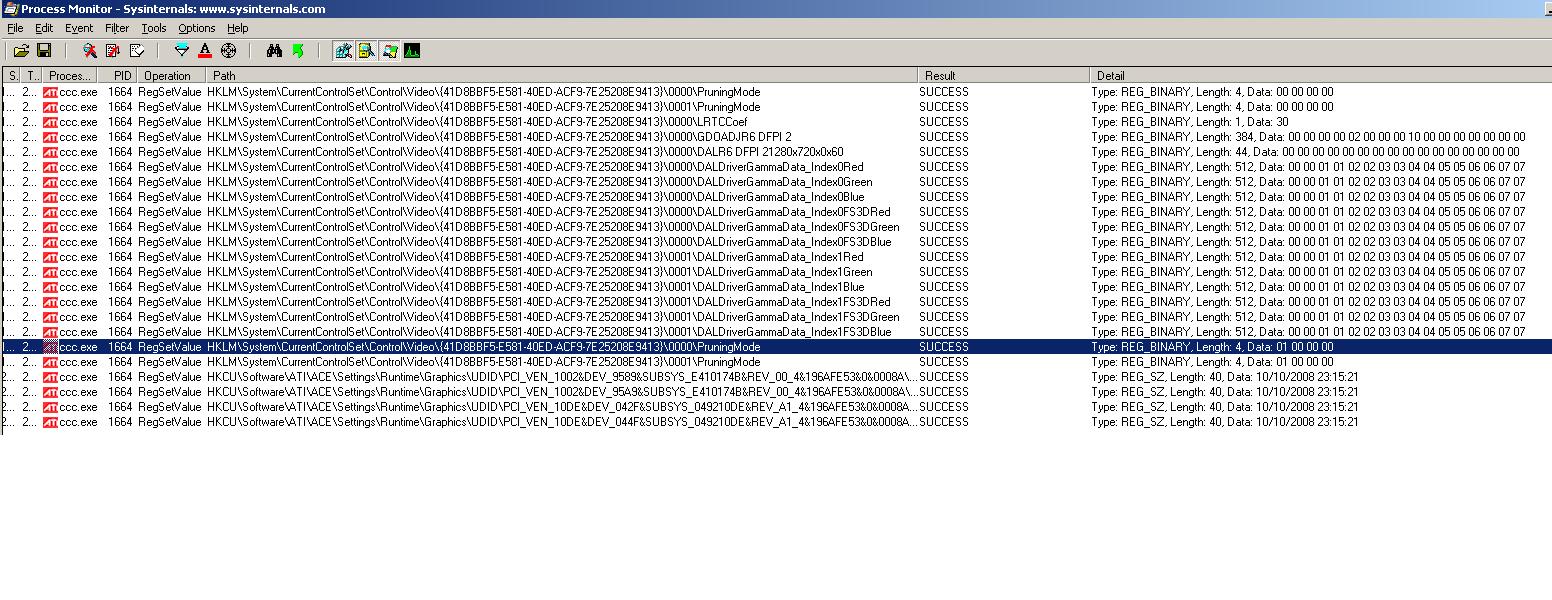This screenshot has width=1552, height=600.
Task: Click detail 'Length: 44' of the DALR6 row
Action: (x=1221, y=152)
